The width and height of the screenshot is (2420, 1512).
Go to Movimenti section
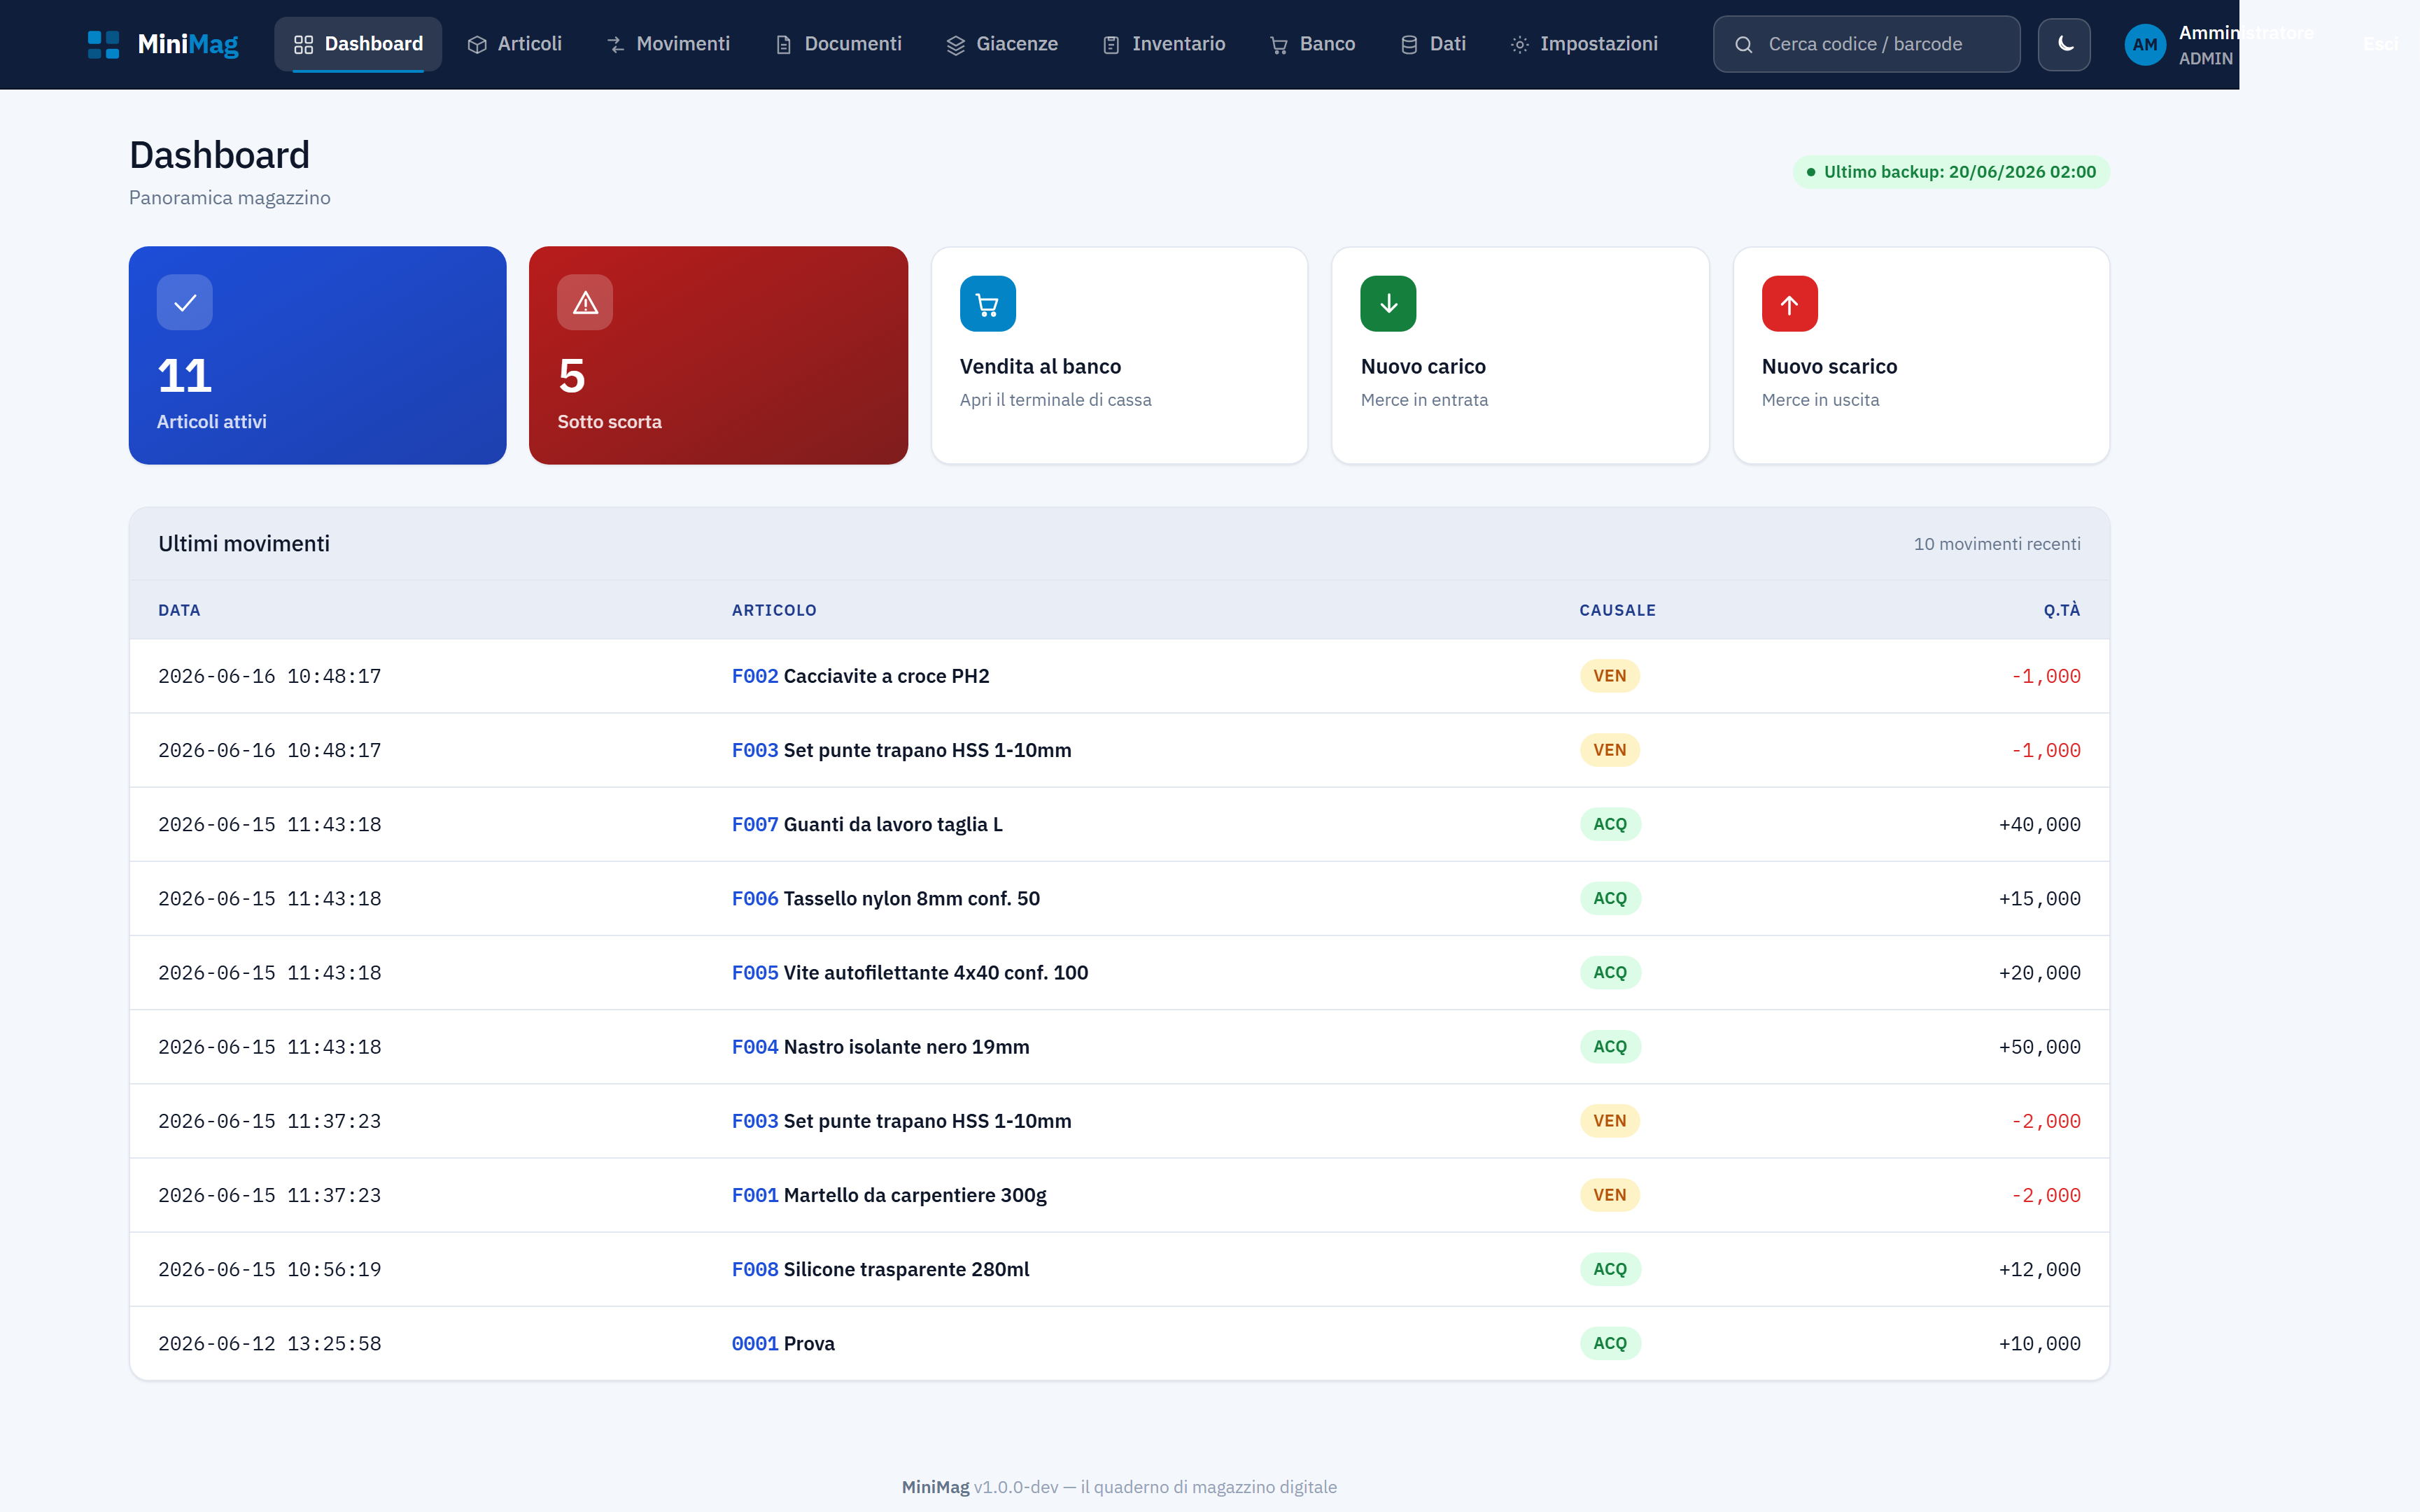point(668,44)
